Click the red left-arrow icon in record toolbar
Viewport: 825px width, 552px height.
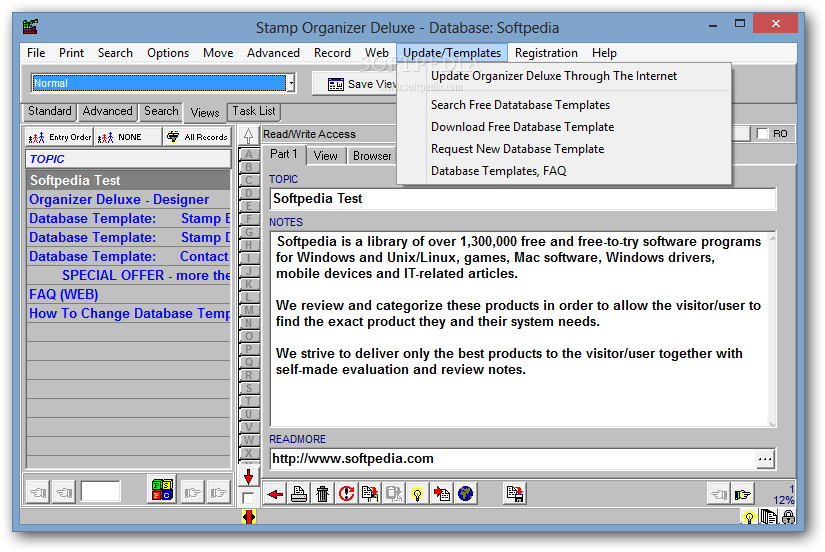[x=275, y=494]
